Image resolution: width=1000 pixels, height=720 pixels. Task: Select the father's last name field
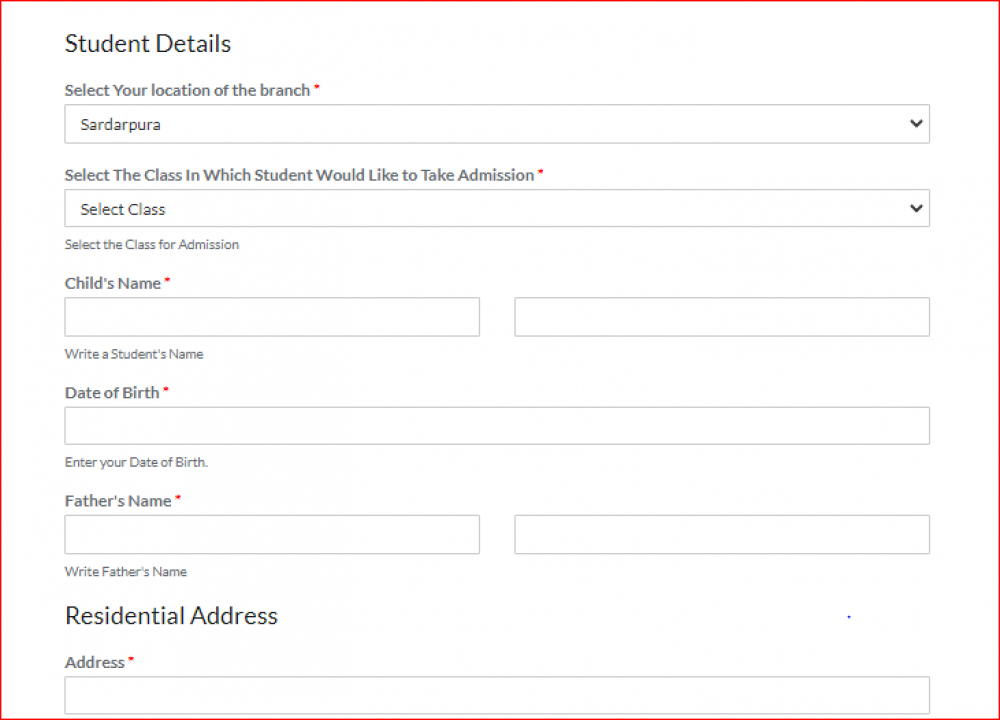point(722,535)
